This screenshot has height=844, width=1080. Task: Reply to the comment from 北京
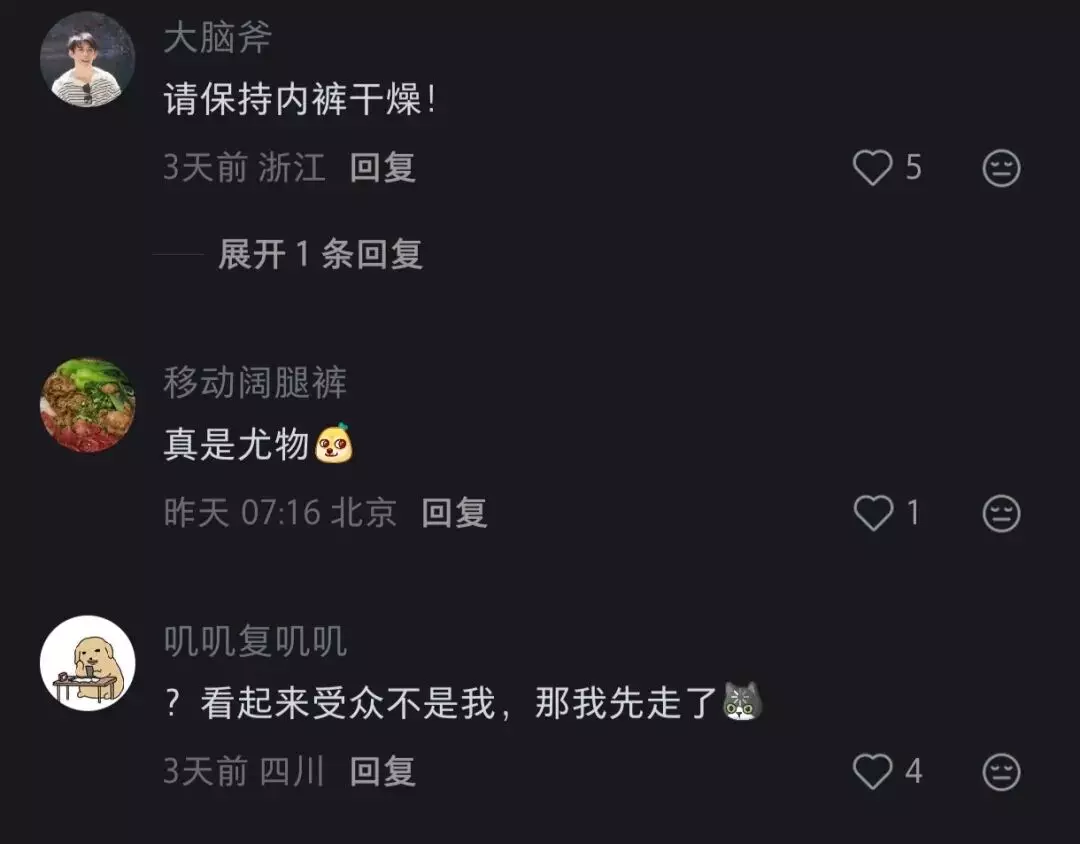[x=454, y=513]
